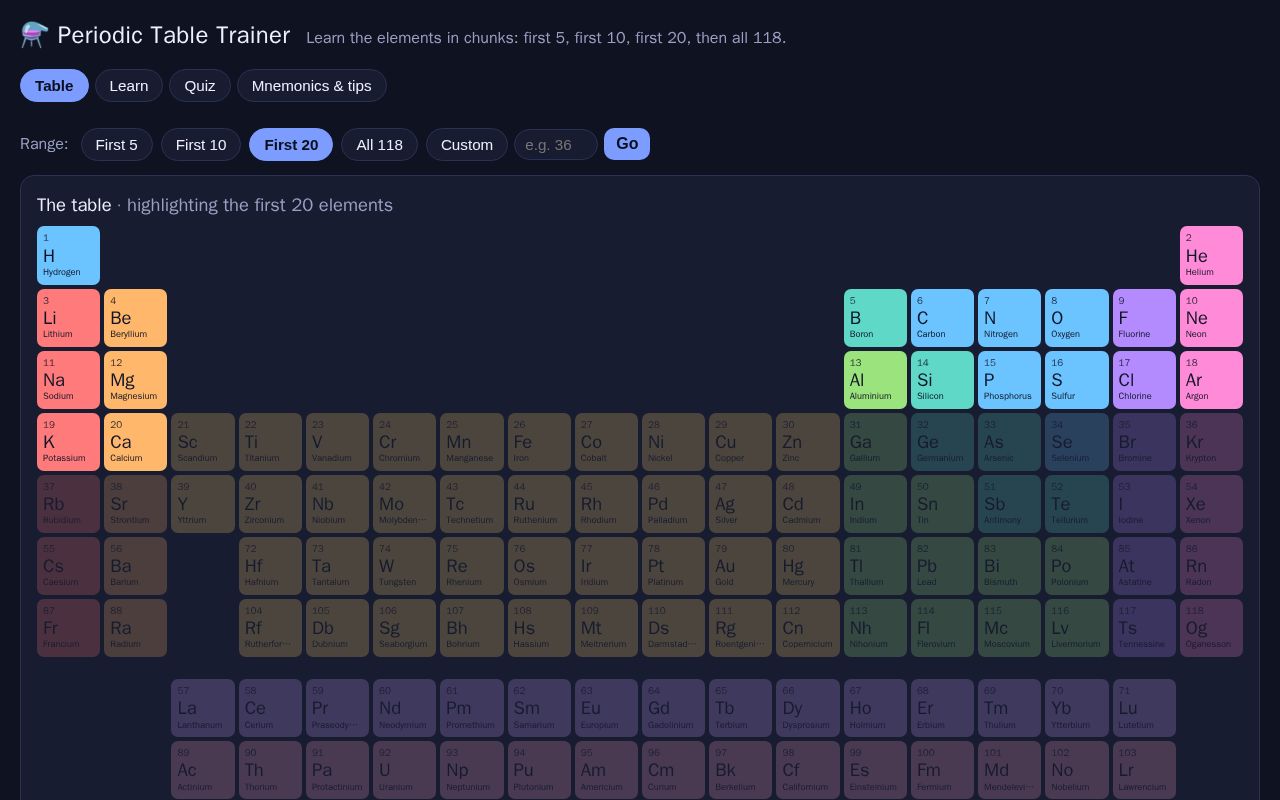Open the Sodium element cell

68,380
